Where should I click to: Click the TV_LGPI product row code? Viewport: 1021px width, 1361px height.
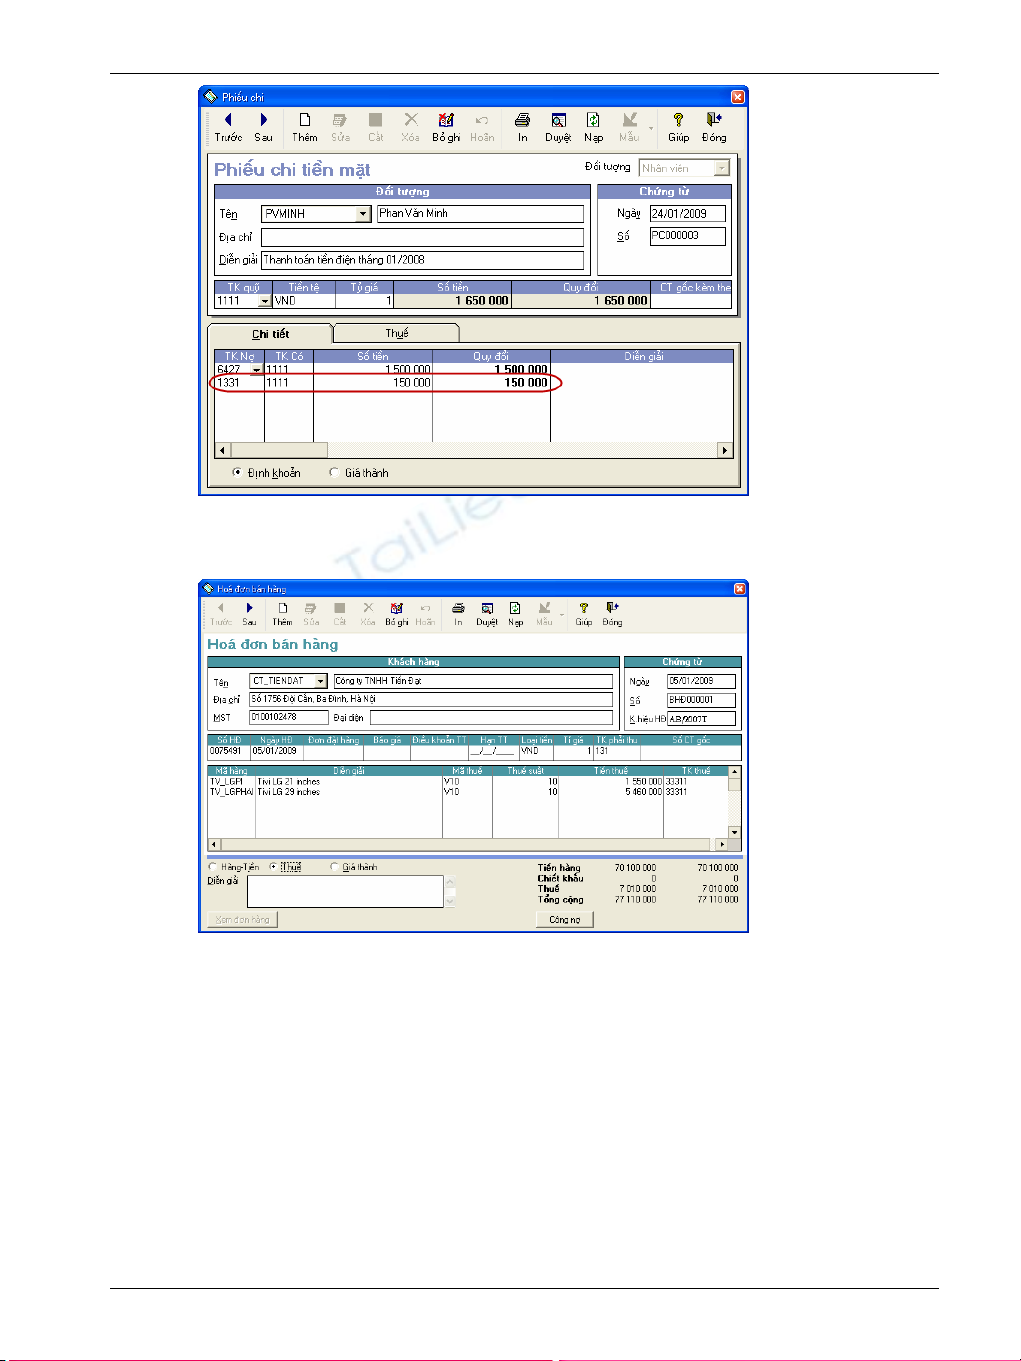click(x=231, y=782)
